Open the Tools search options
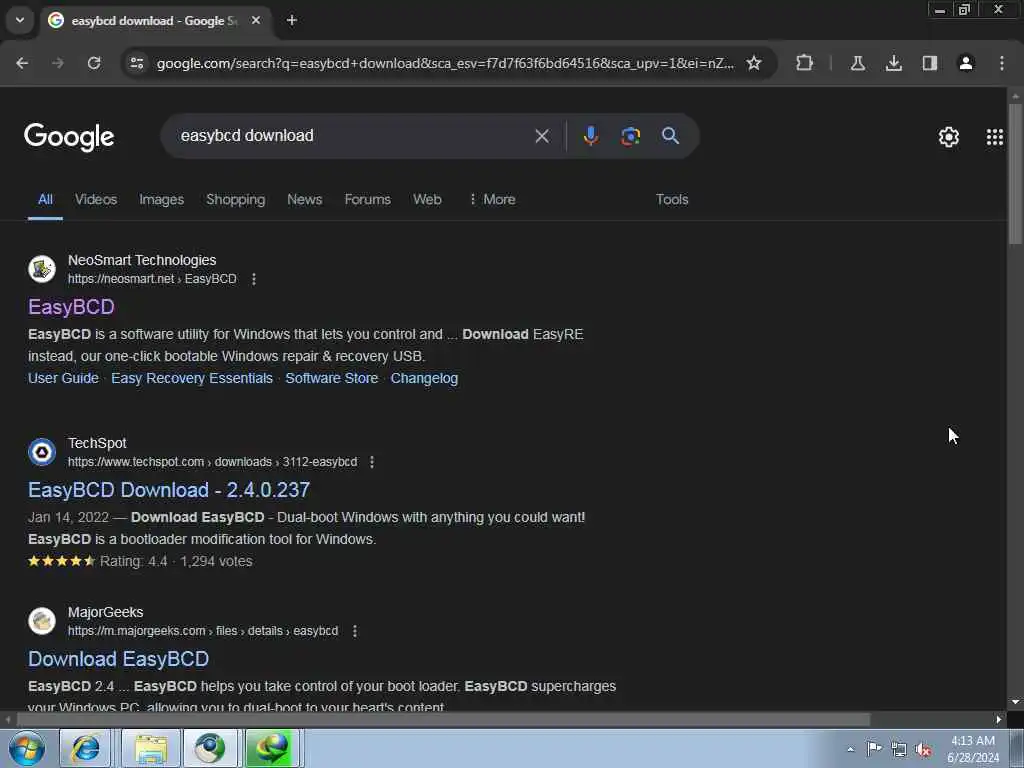Screen dimensions: 1024x768 pyautogui.click(x=672, y=199)
